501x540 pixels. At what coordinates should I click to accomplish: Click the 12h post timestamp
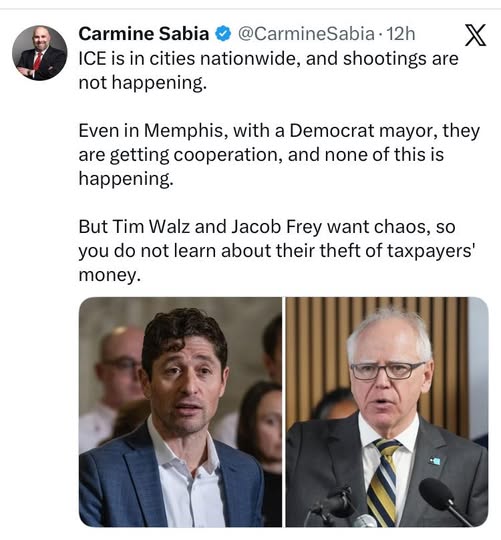(x=400, y=34)
